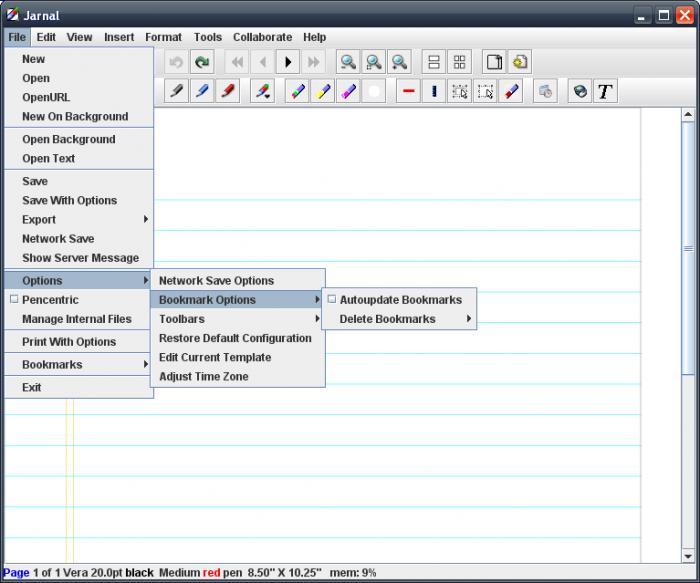Open the Help menu
Screen dimensions: 700x583
pyautogui.click(x=314, y=37)
